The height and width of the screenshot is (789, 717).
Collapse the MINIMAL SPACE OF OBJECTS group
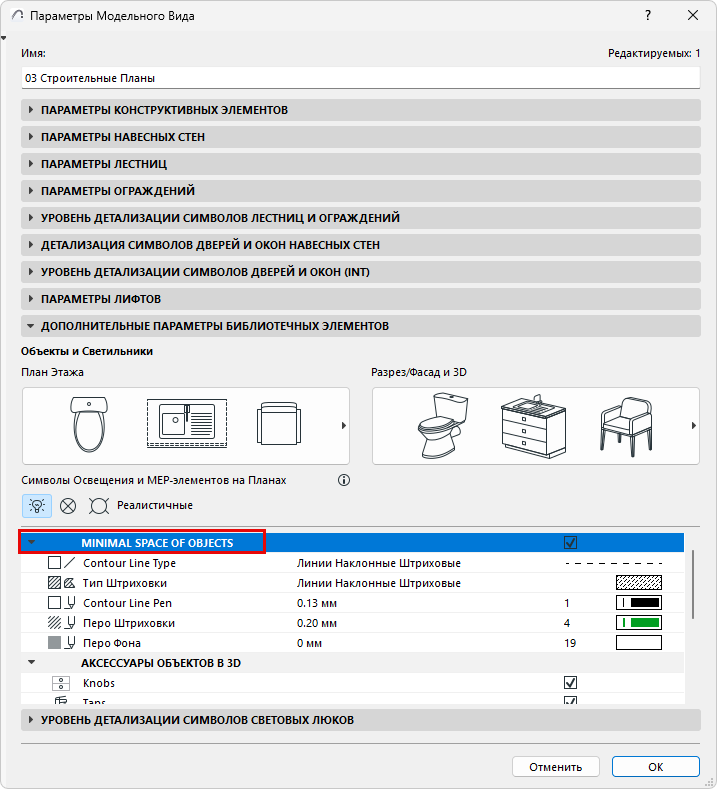[32, 542]
